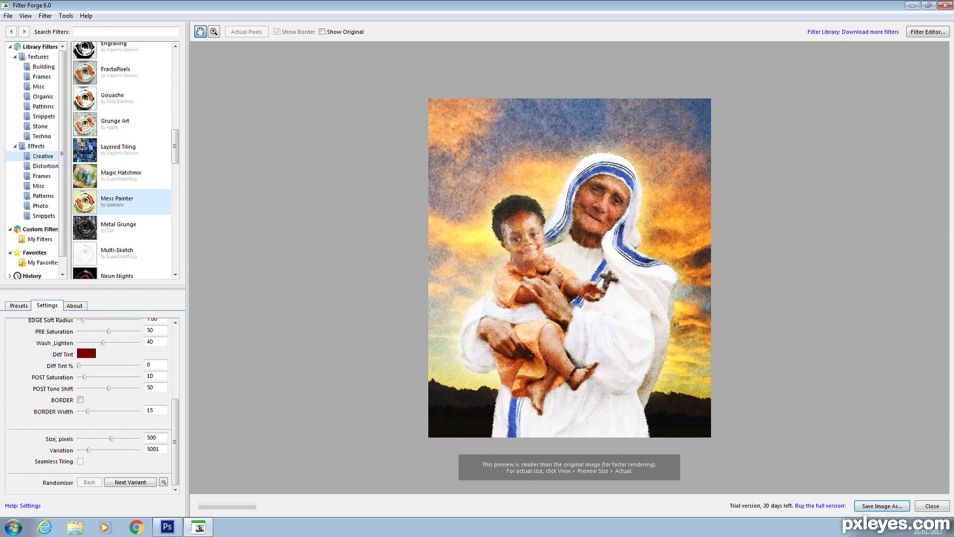Click the Stone category folder icon
This screenshot has height=537, width=954.
(x=27, y=126)
